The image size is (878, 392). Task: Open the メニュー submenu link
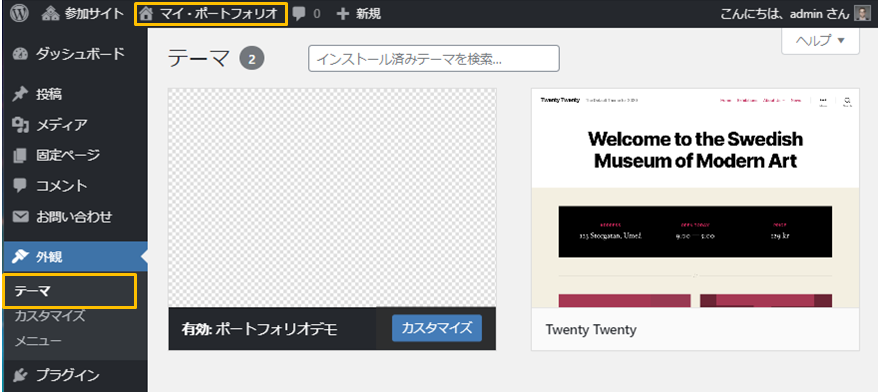click(38, 341)
